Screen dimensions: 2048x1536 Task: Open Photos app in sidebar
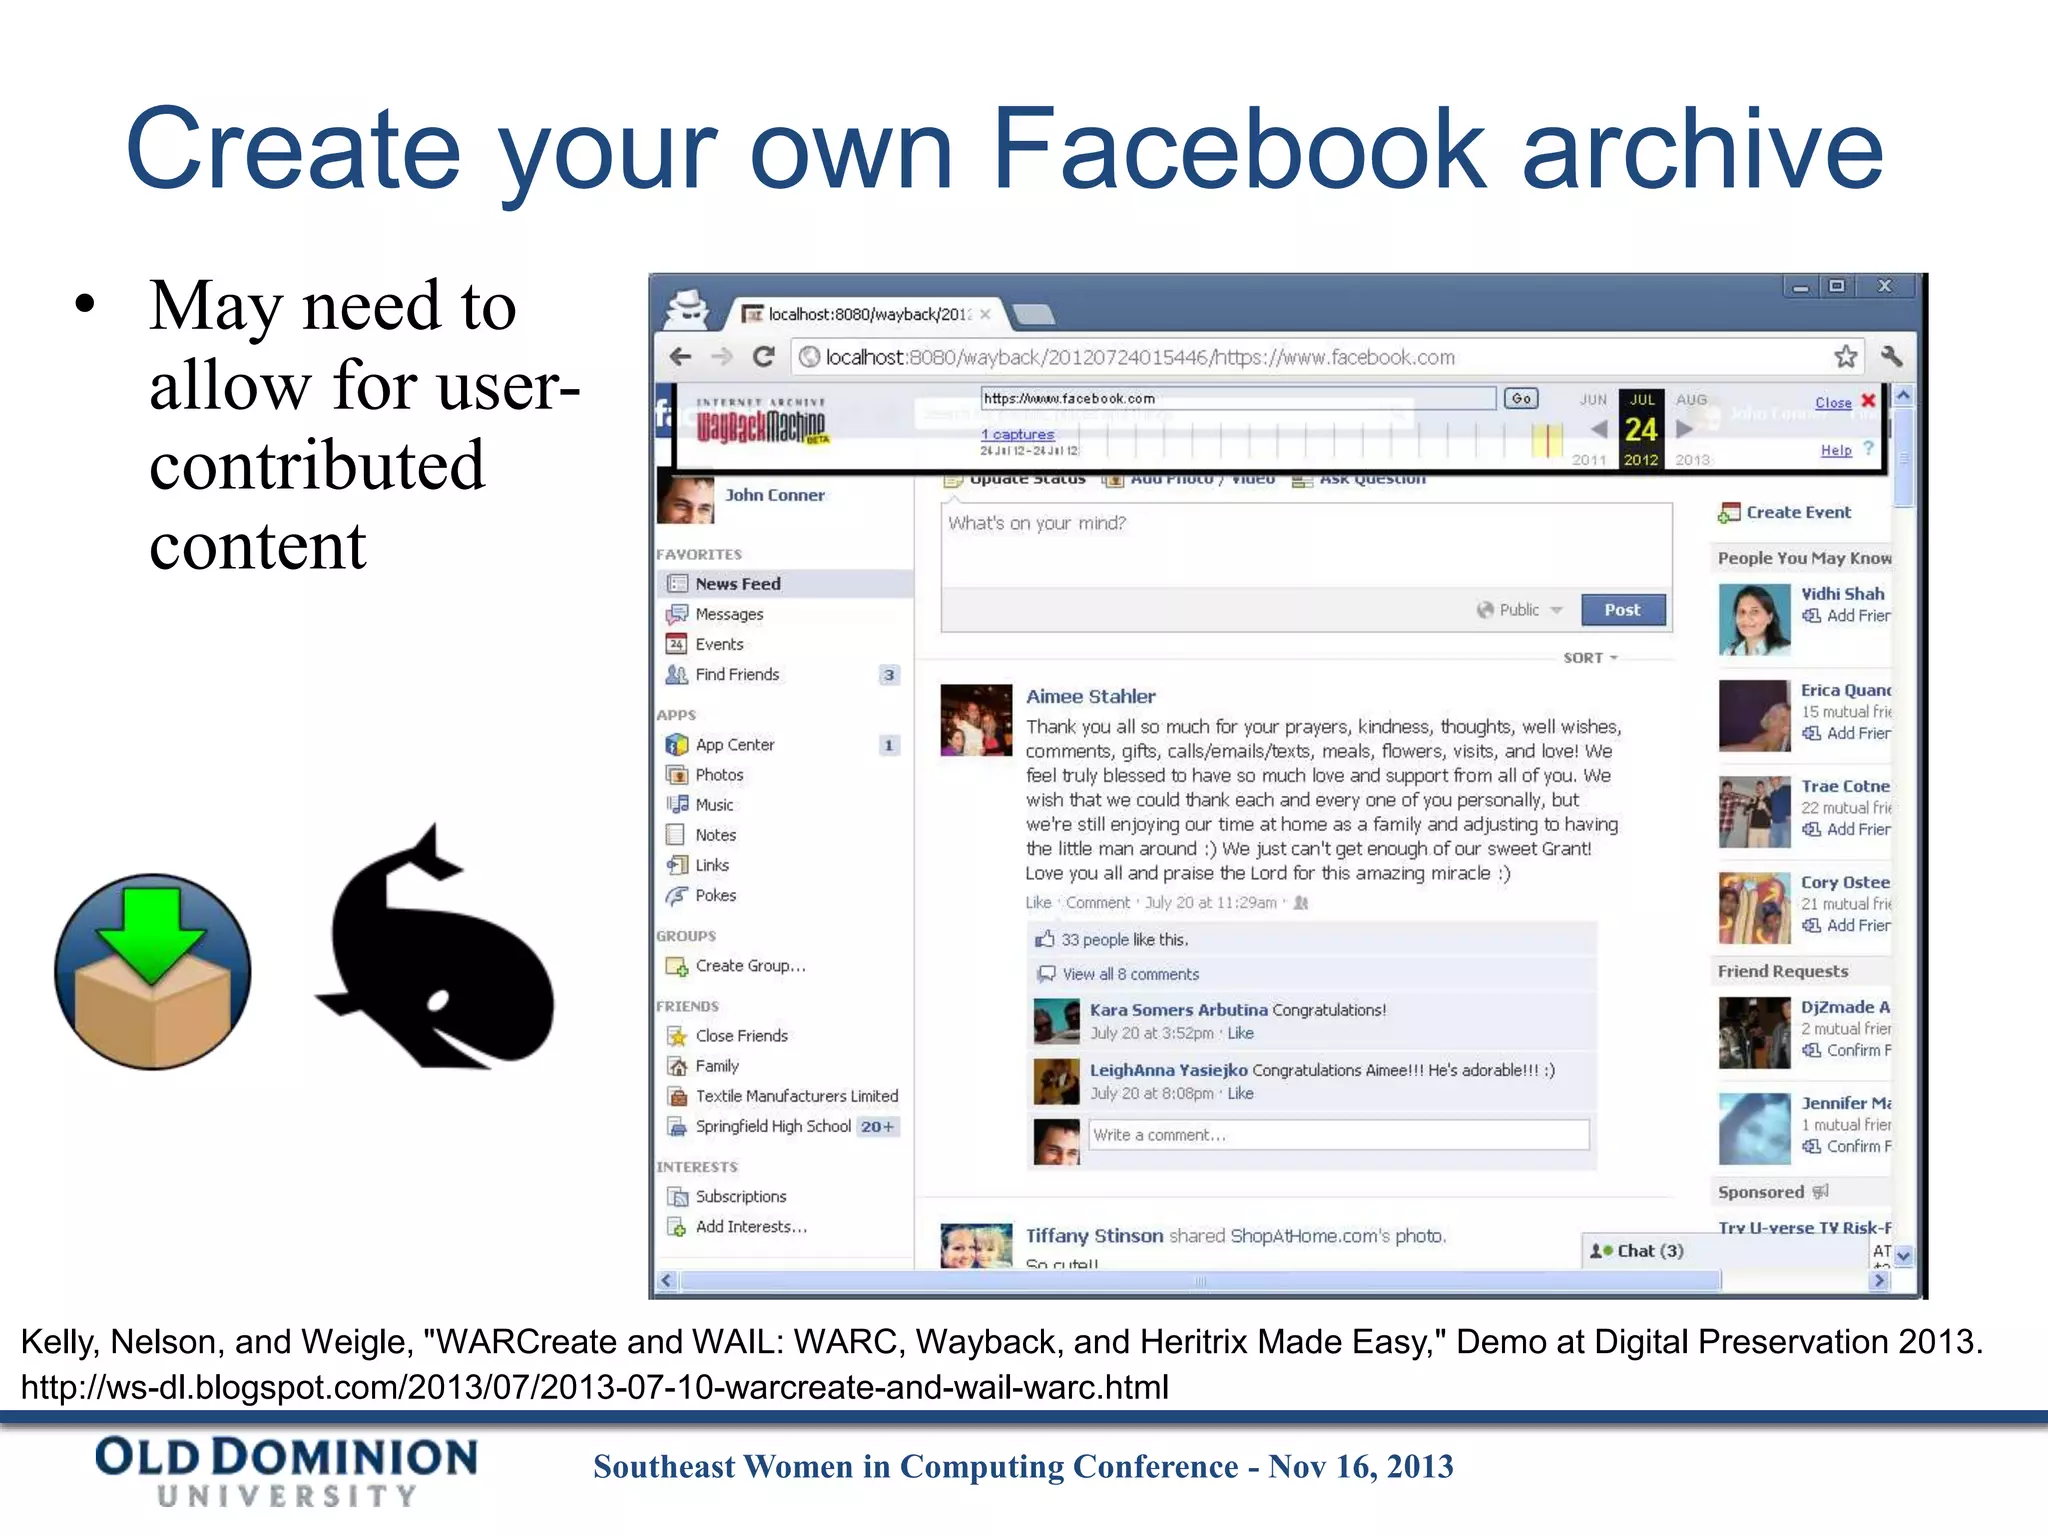[719, 774]
